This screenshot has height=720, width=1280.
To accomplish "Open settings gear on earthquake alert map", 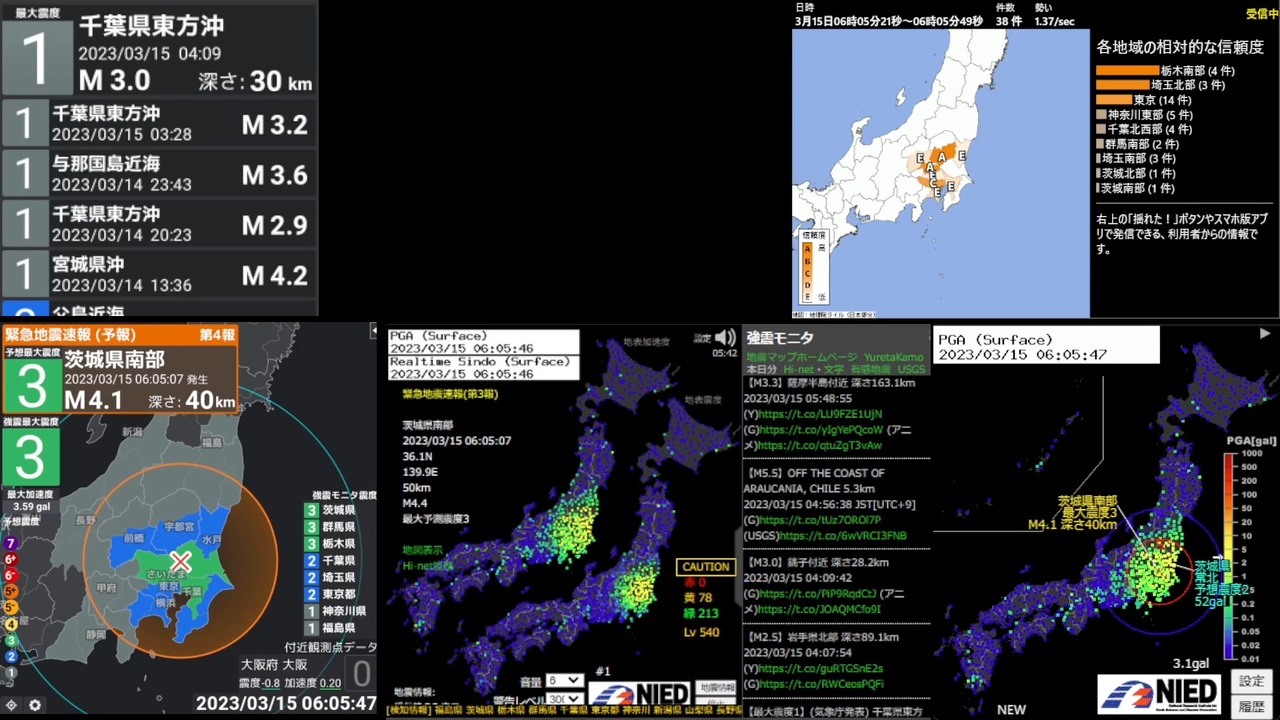I will [x=35, y=705].
